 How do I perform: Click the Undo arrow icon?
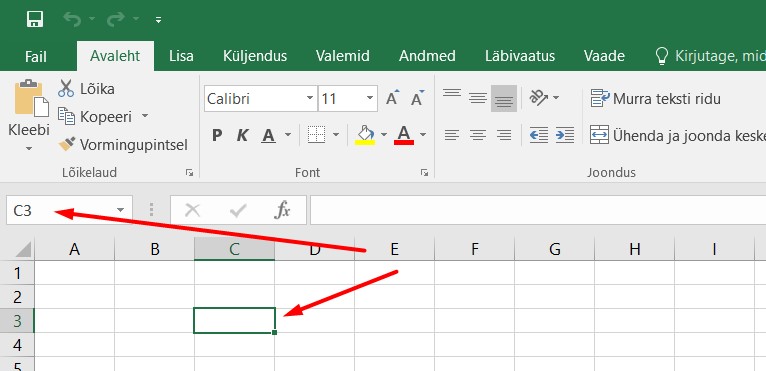72,20
